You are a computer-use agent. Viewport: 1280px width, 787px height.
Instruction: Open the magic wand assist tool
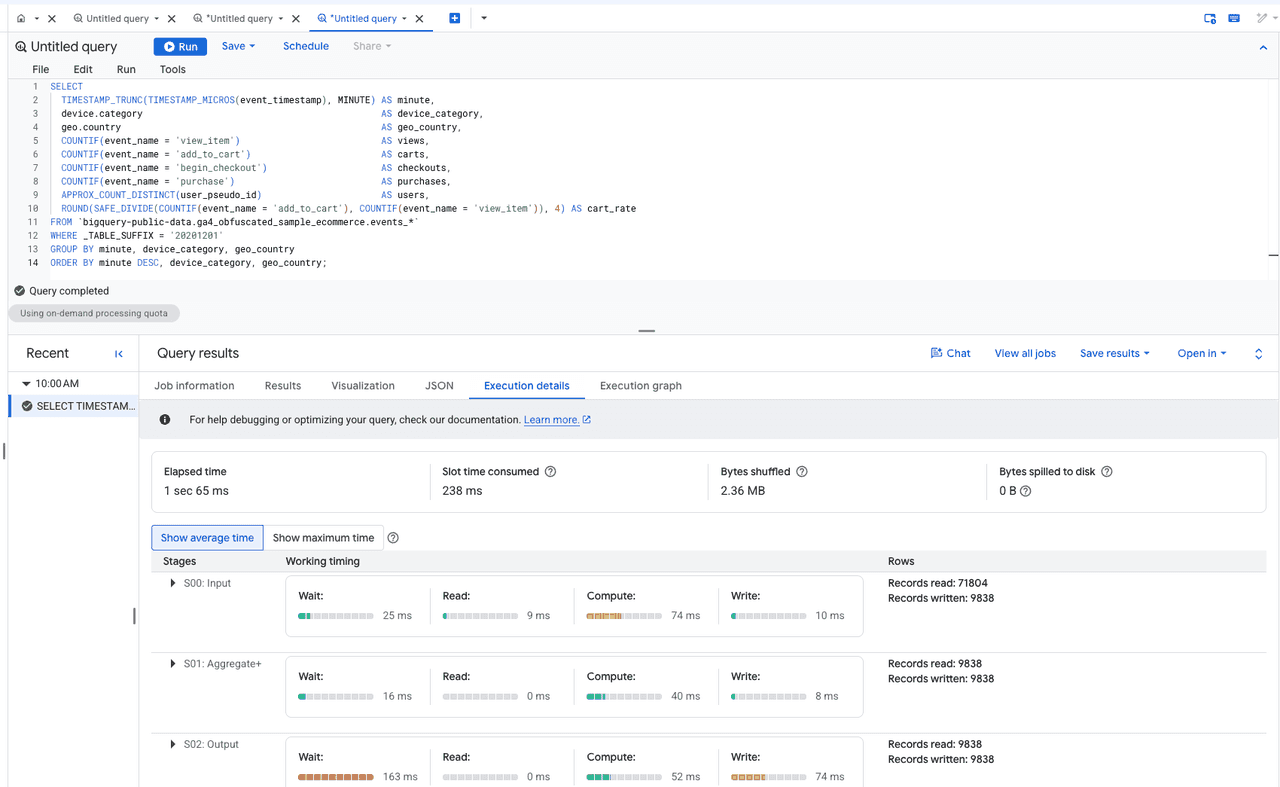point(1262,18)
